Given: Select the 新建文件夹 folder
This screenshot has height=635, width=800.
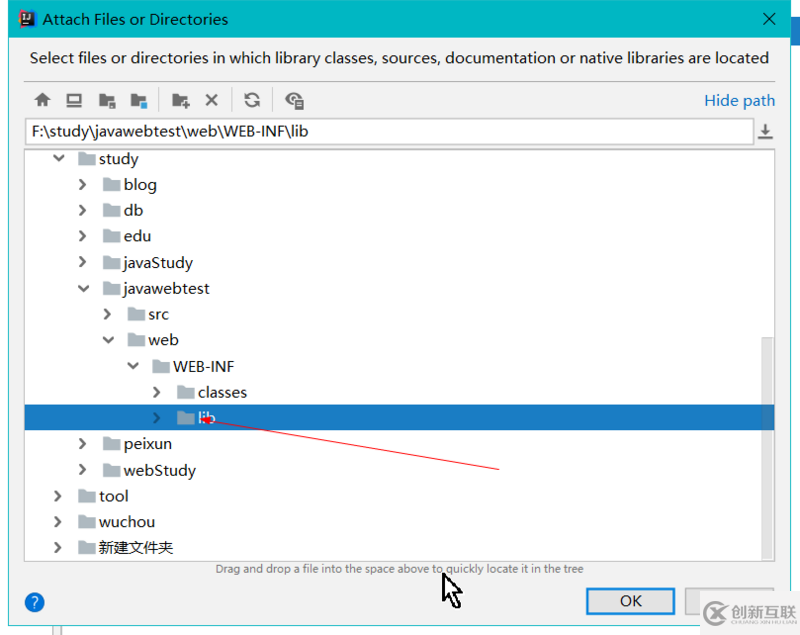Looking at the screenshot, I should 126,548.
